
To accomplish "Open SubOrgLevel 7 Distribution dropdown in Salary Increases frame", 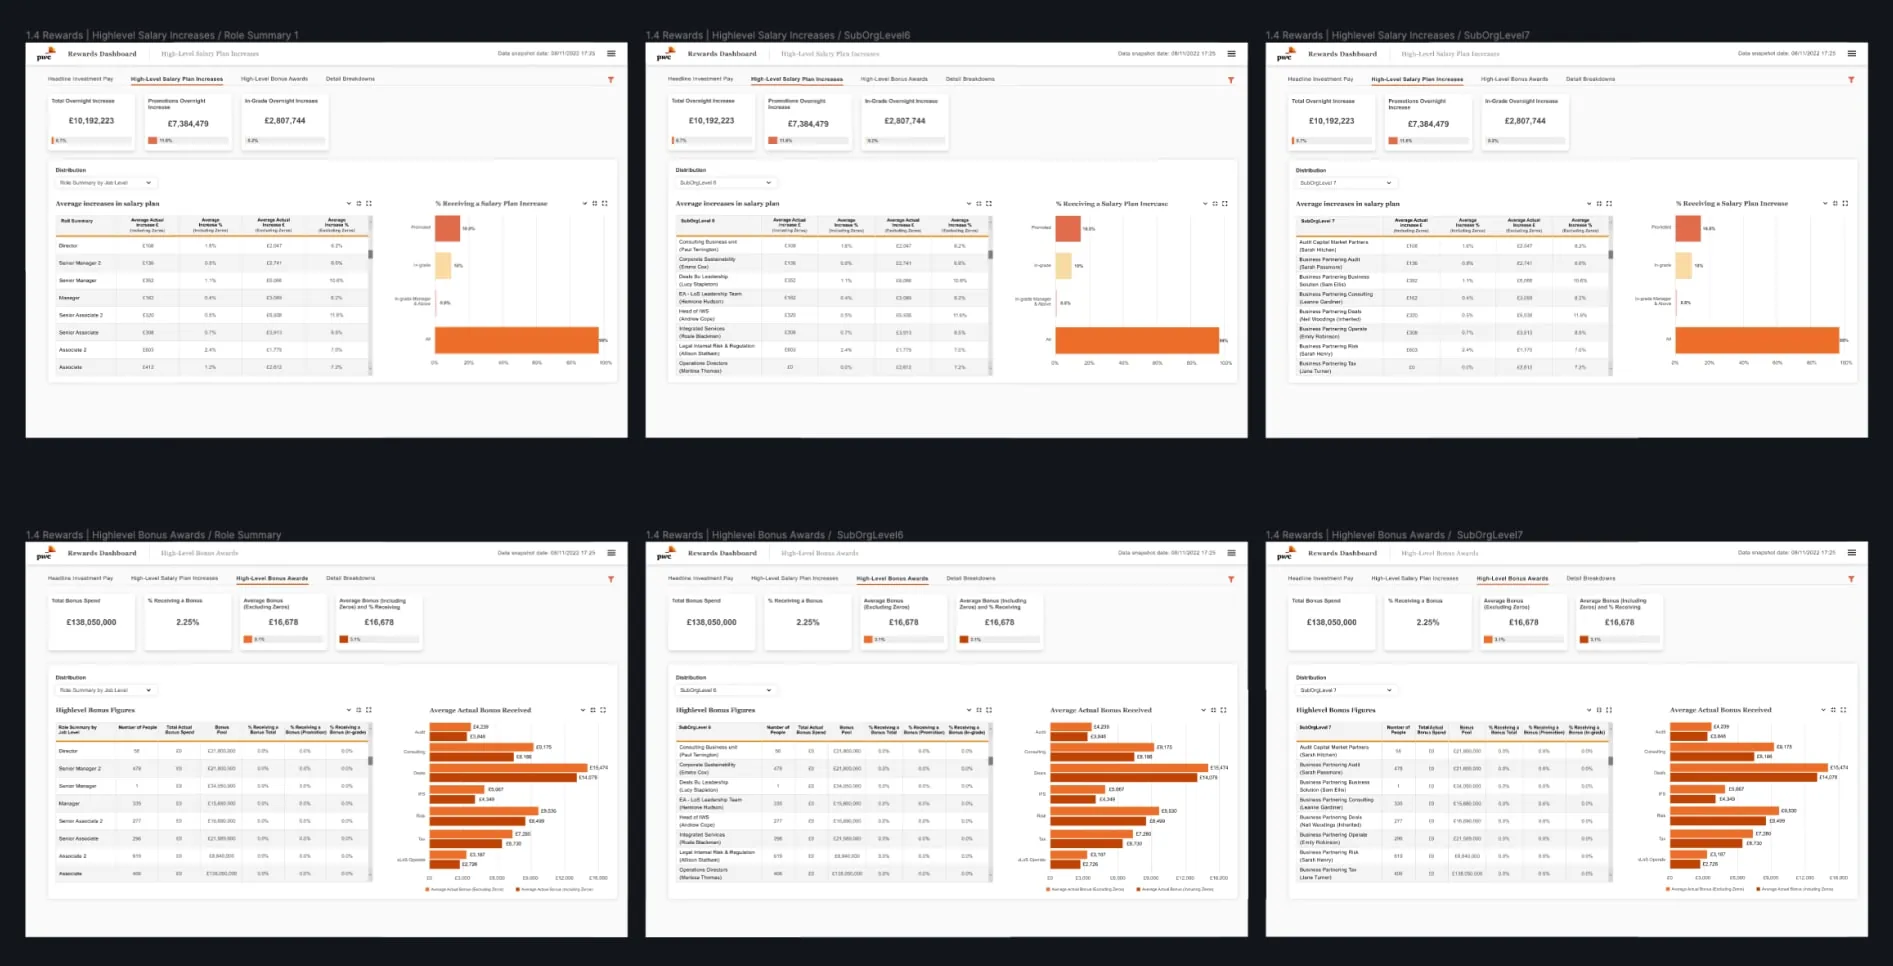I will click(x=1345, y=183).
